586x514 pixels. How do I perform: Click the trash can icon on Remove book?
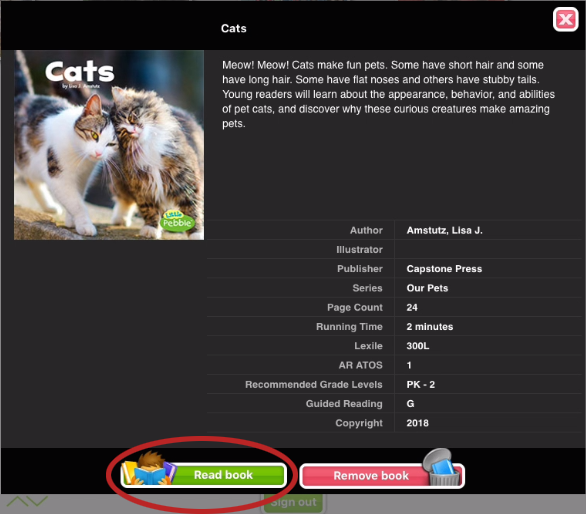[x=442, y=467]
